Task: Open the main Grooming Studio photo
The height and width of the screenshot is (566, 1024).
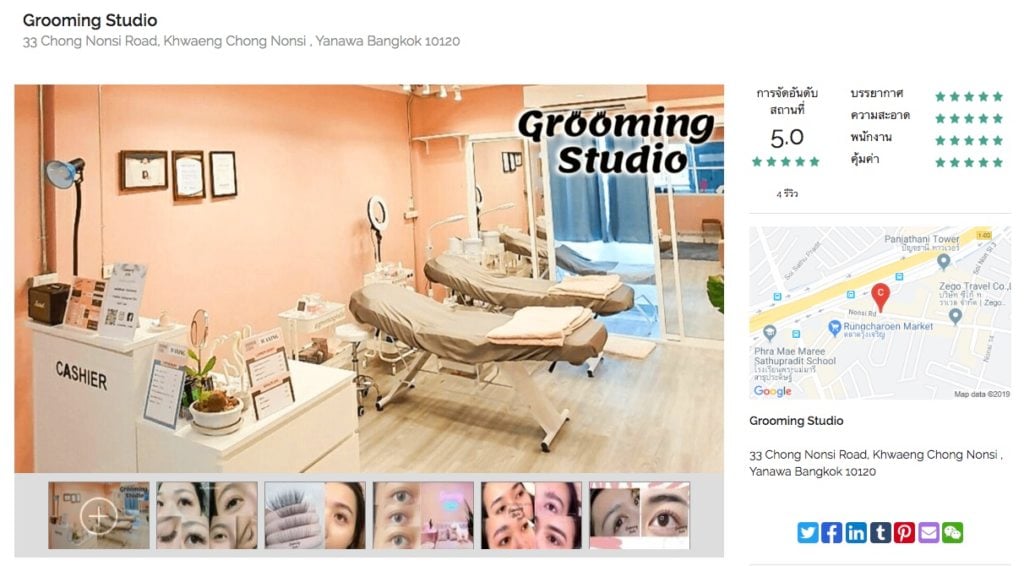Action: [369, 278]
